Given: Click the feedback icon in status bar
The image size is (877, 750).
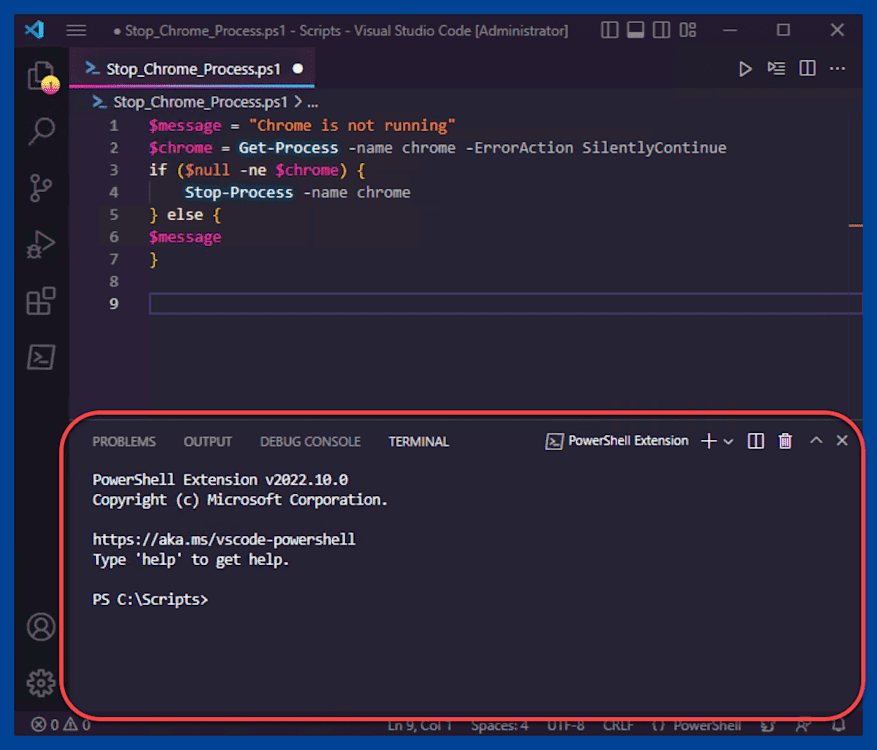Looking at the screenshot, I should (x=803, y=725).
